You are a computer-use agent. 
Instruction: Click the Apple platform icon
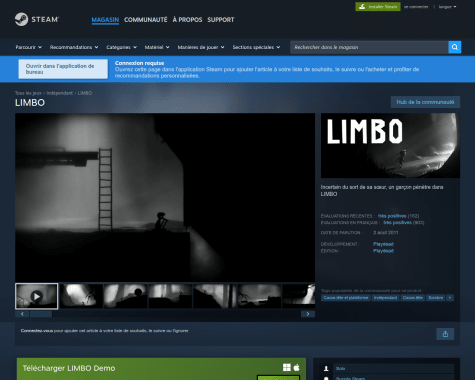(x=296, y=367)
